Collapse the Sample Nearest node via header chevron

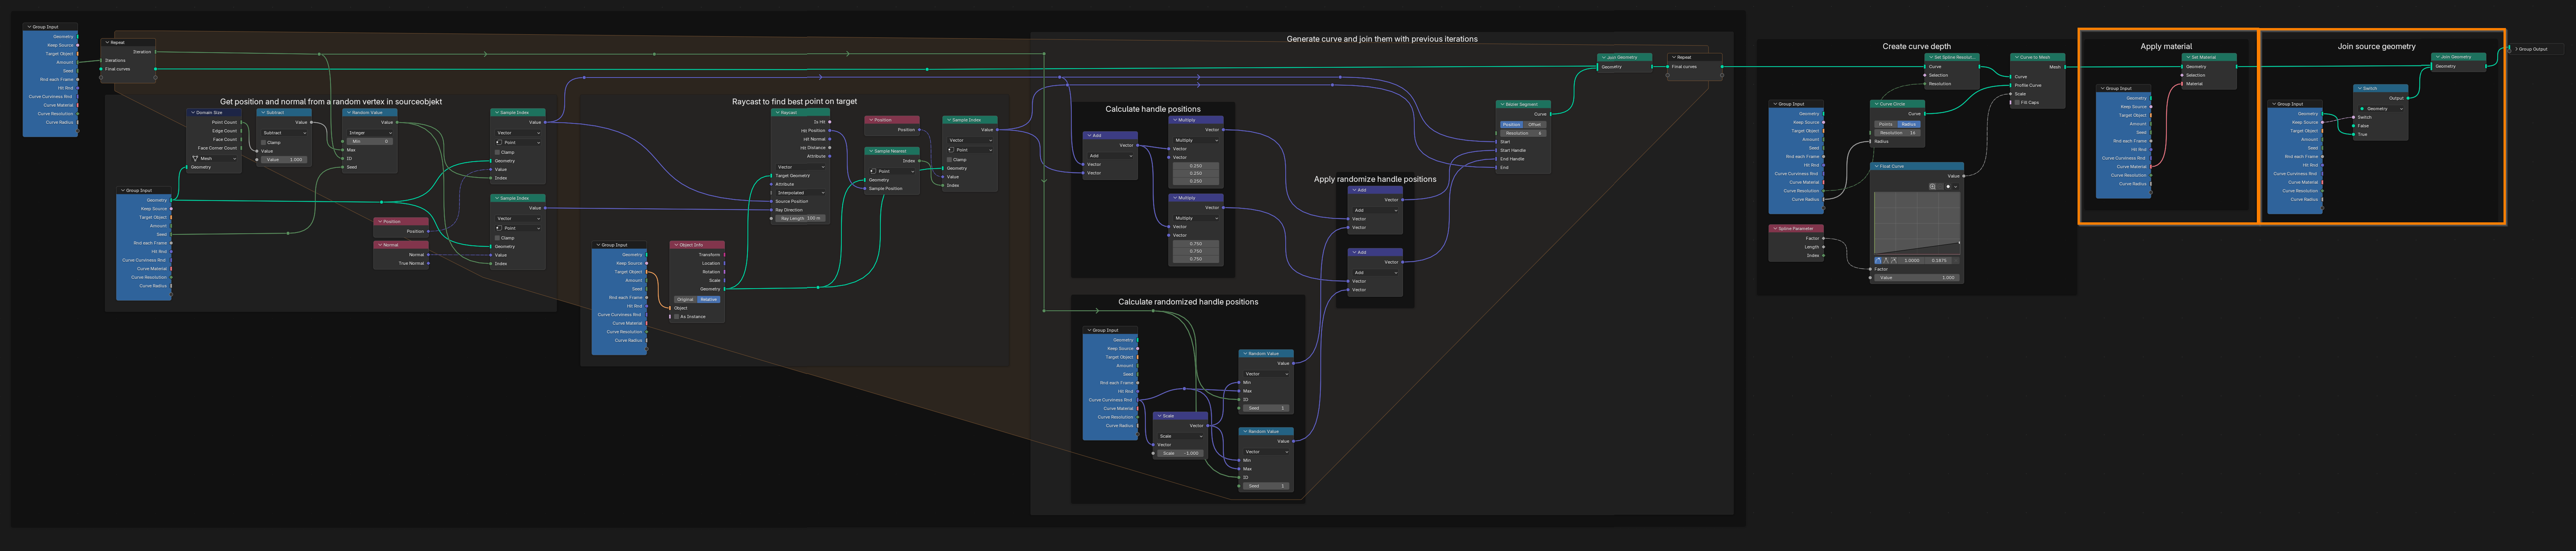point(871,151)
